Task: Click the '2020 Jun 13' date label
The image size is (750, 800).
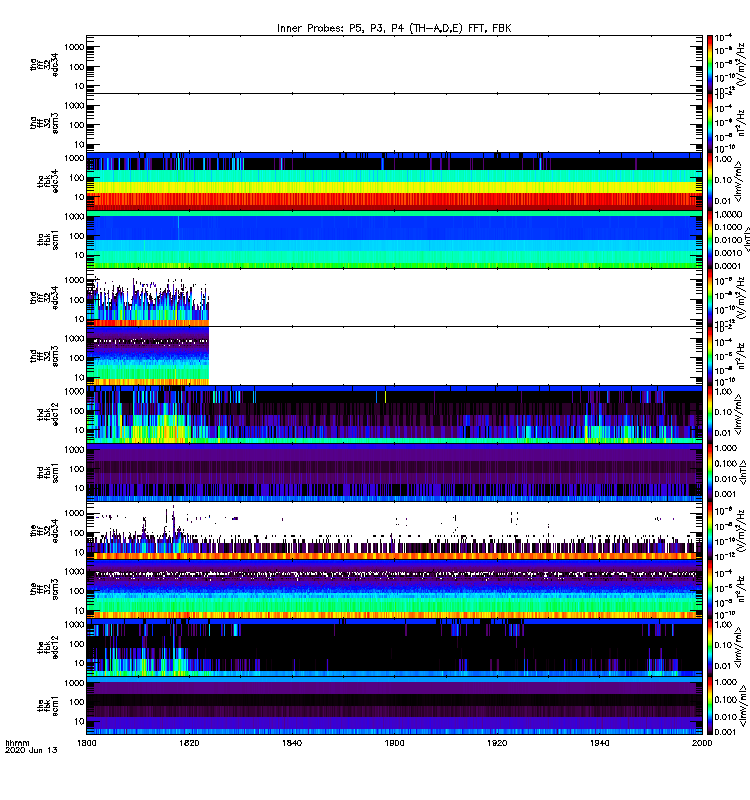Action: click(x=31, y=750)
